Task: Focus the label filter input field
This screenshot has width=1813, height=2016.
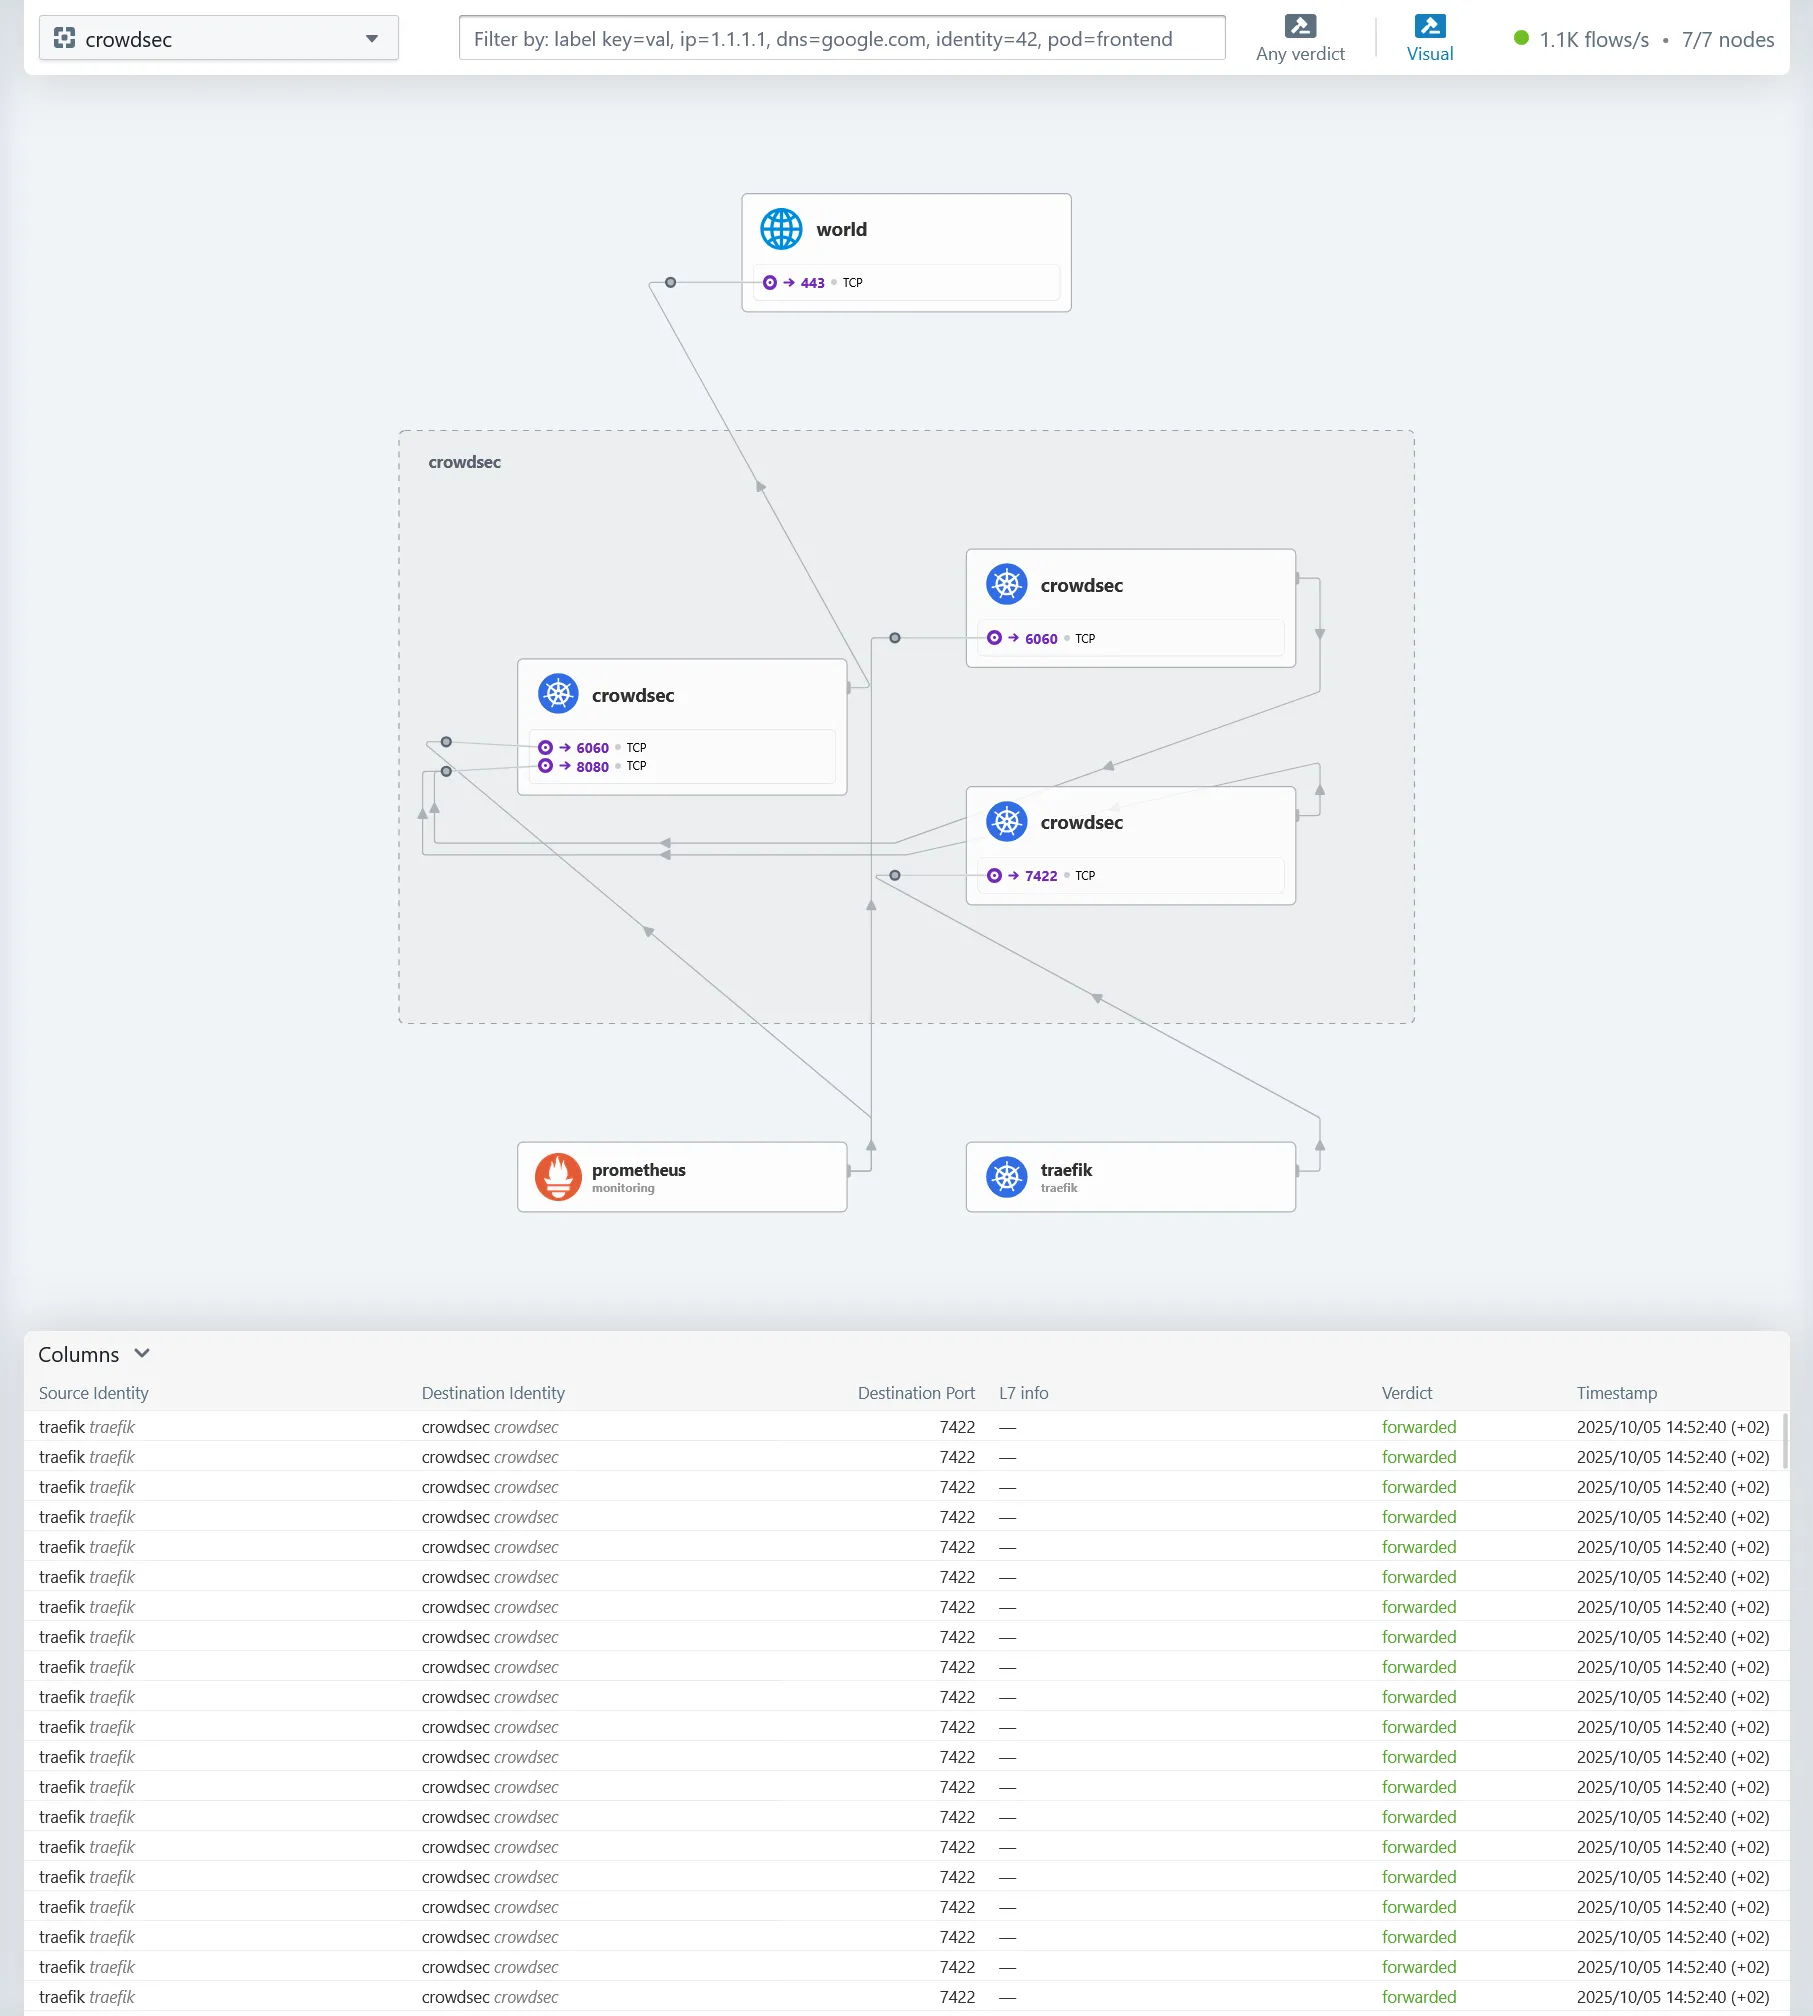Action: pos(841,39)
